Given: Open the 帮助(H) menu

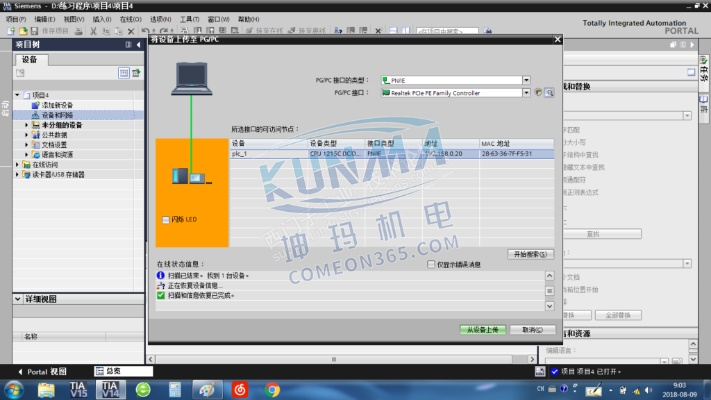Looking at the screenshot, I should (x=248, y=19).
